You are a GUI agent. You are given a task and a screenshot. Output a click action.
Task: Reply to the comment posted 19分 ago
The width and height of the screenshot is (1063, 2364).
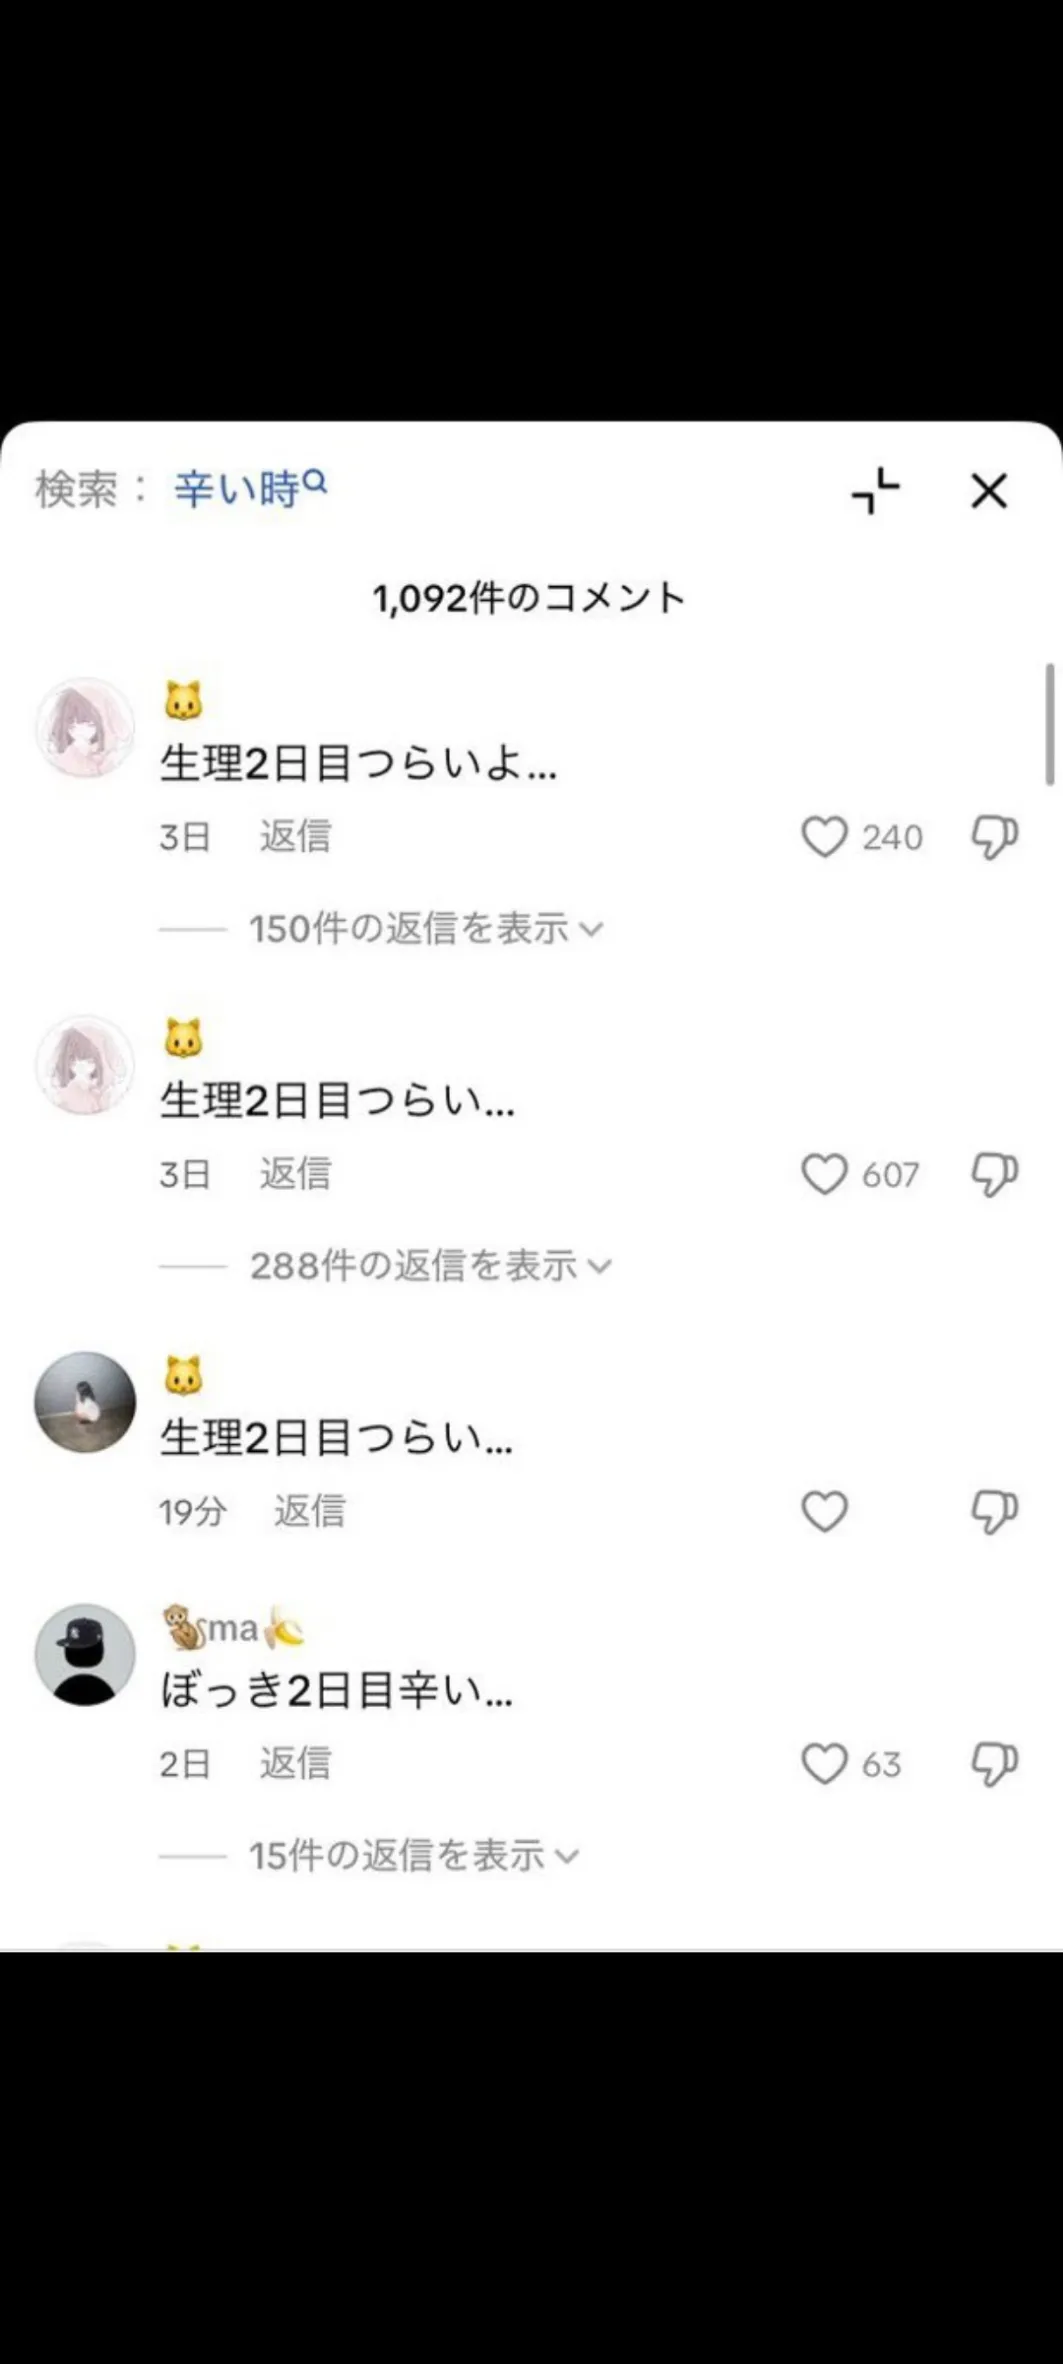click(x=309, y=1511)
